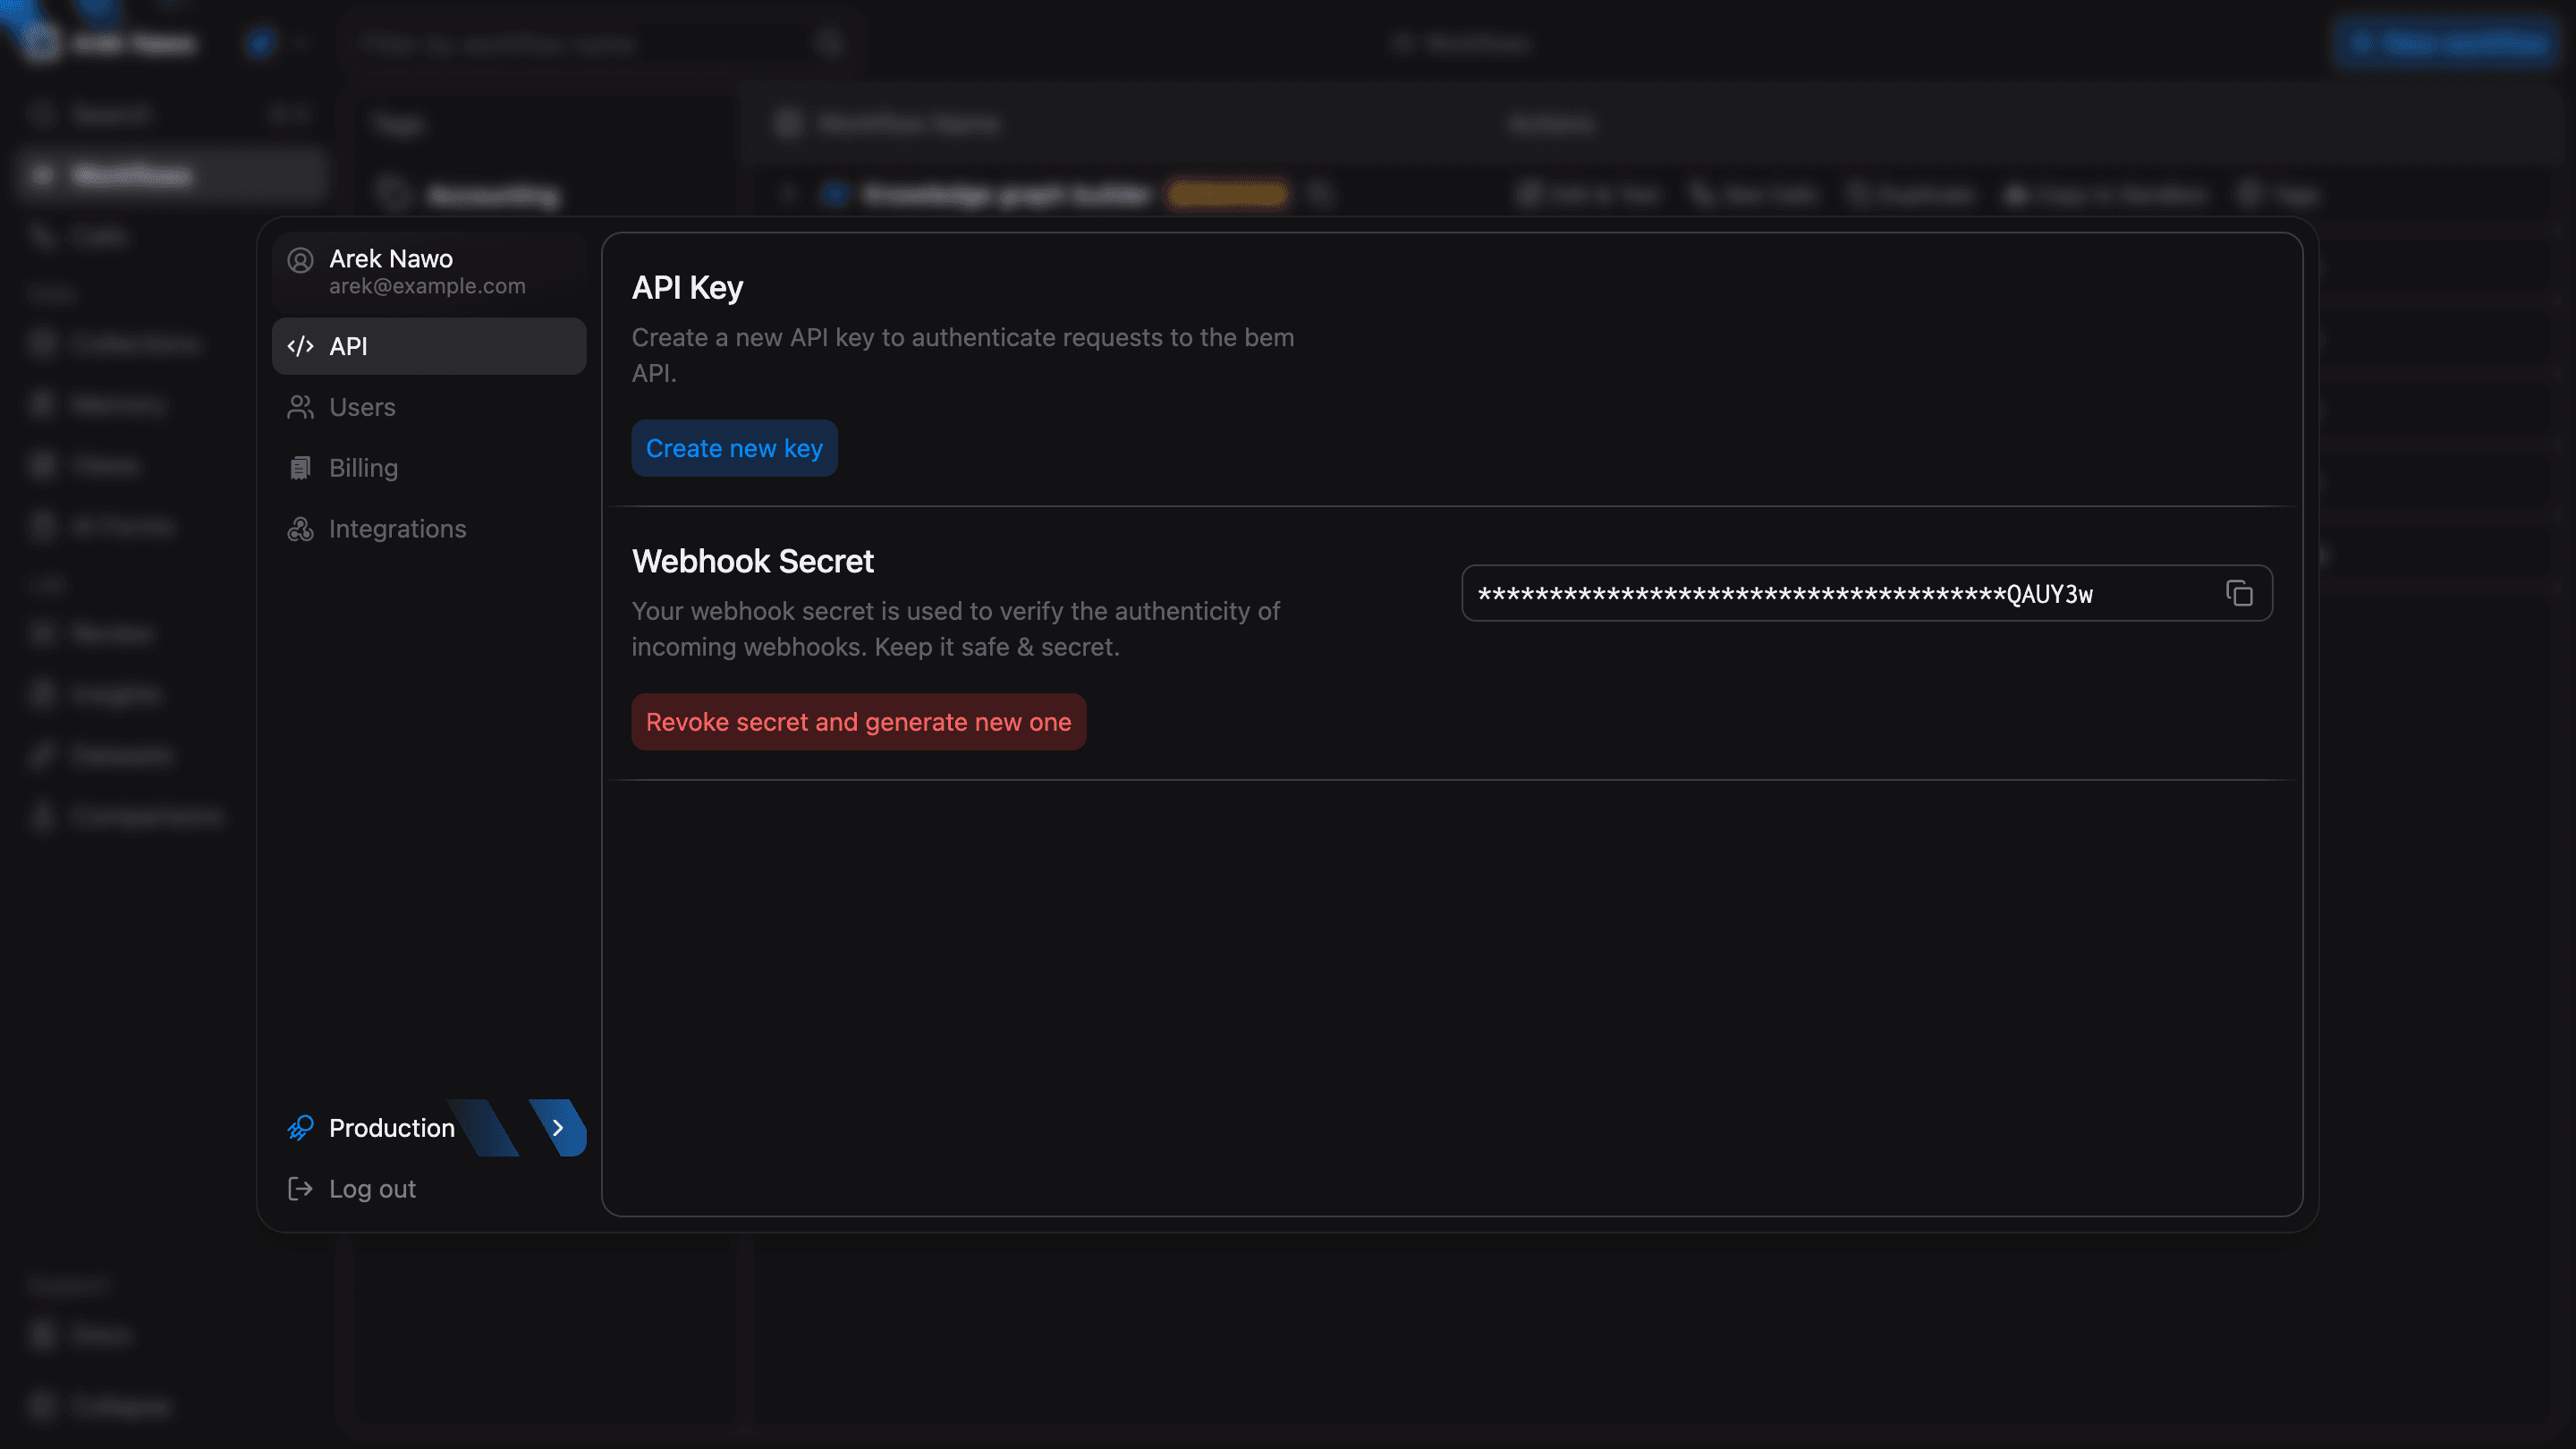This screenshot has height=1449, width=2576.
Task: Expand the Production environment switcher chevron
Action: [x=558, y=1128]
